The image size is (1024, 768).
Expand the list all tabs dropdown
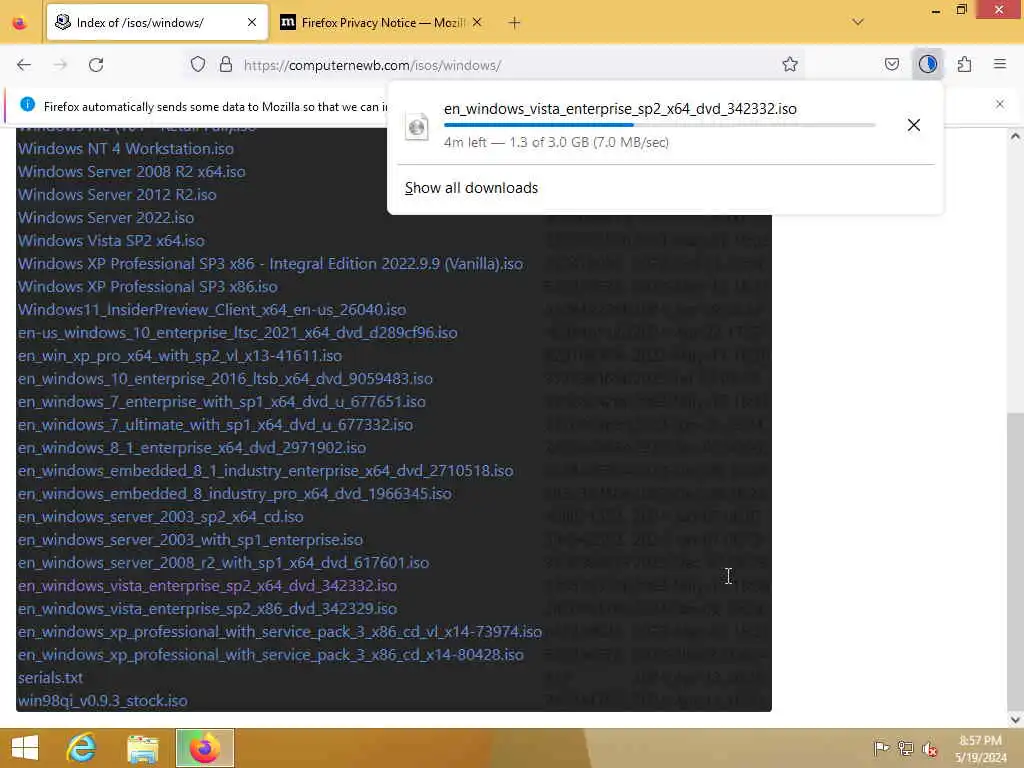pos(858,22)
